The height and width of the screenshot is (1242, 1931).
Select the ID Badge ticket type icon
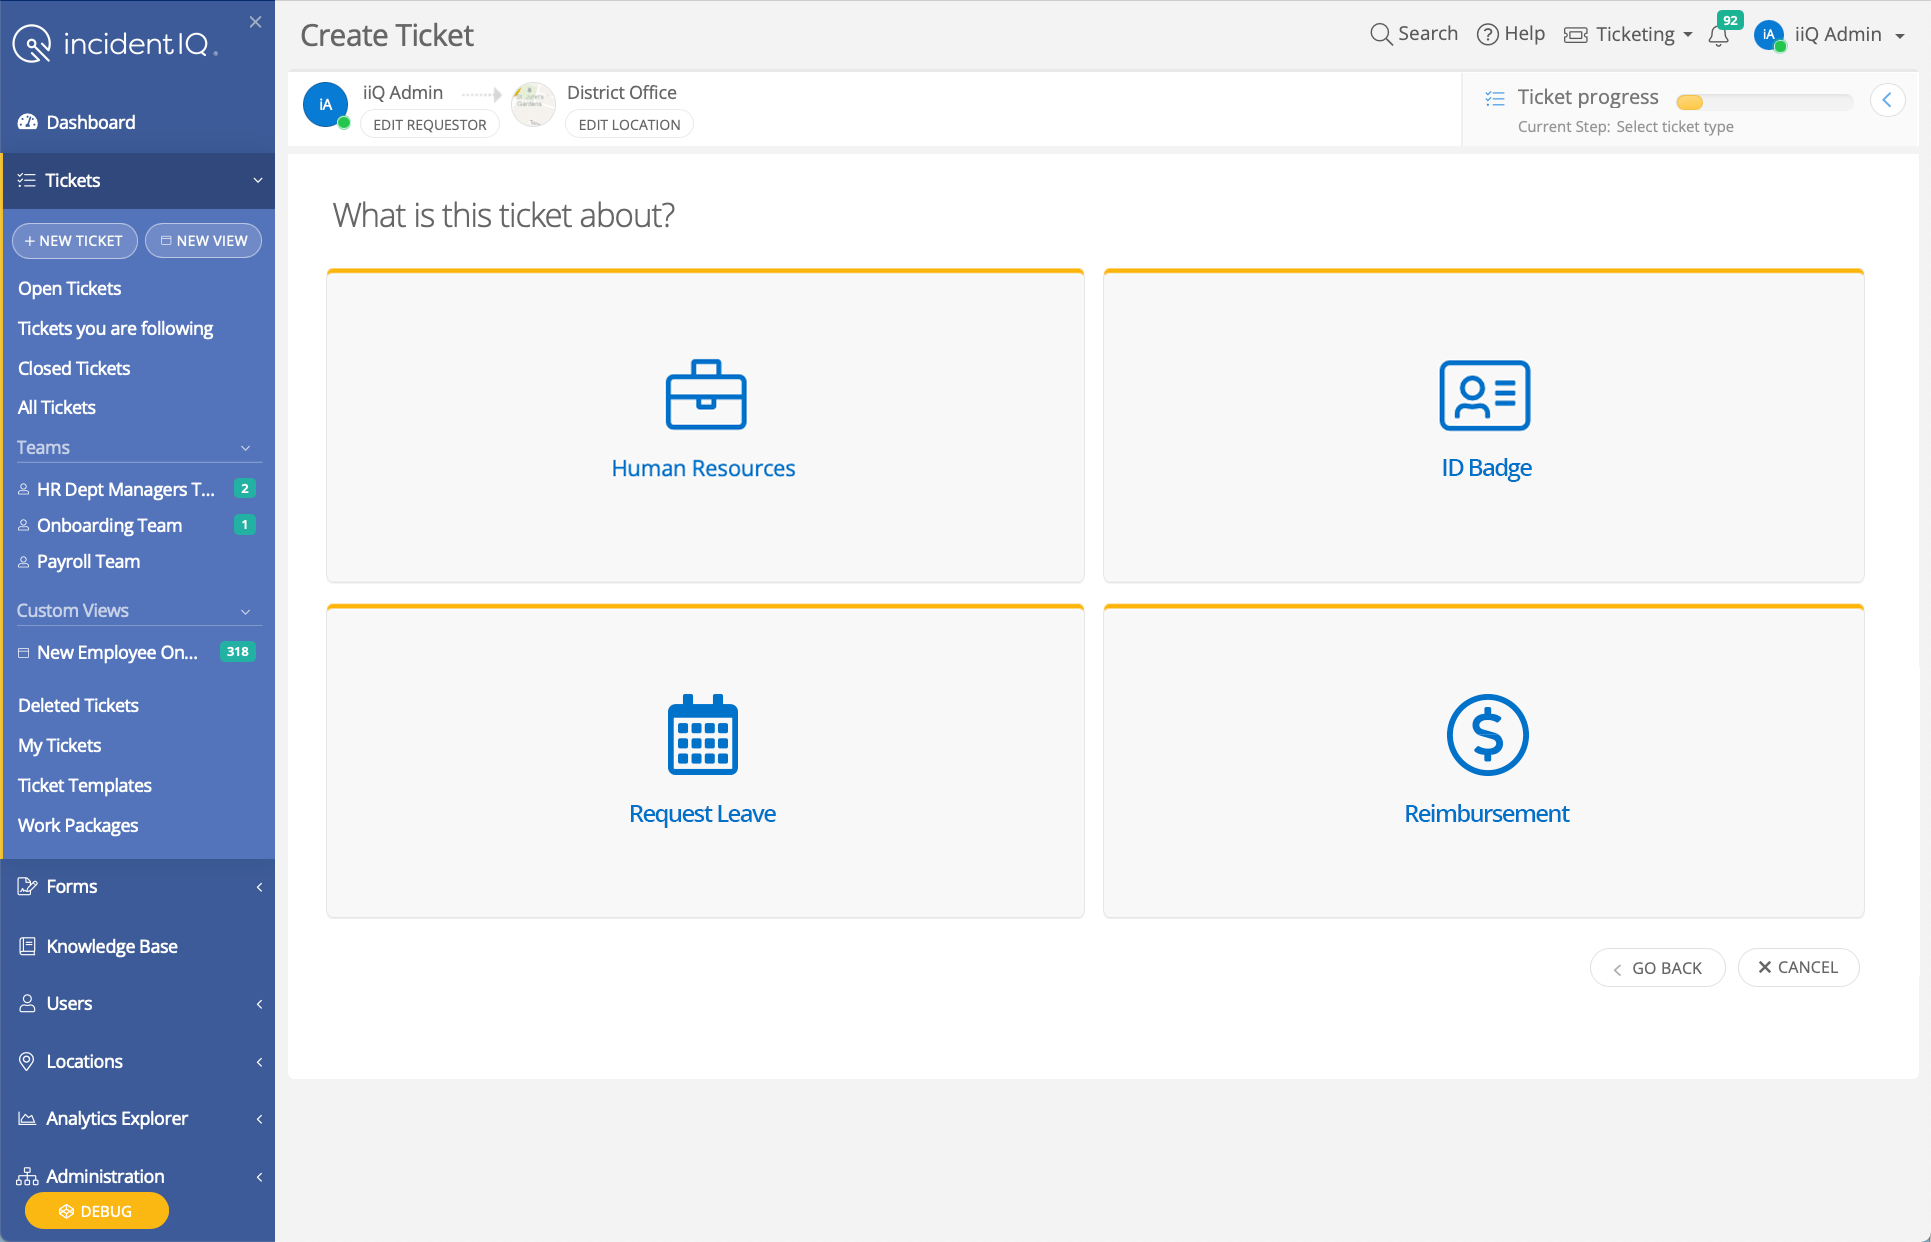[1484, 396]
